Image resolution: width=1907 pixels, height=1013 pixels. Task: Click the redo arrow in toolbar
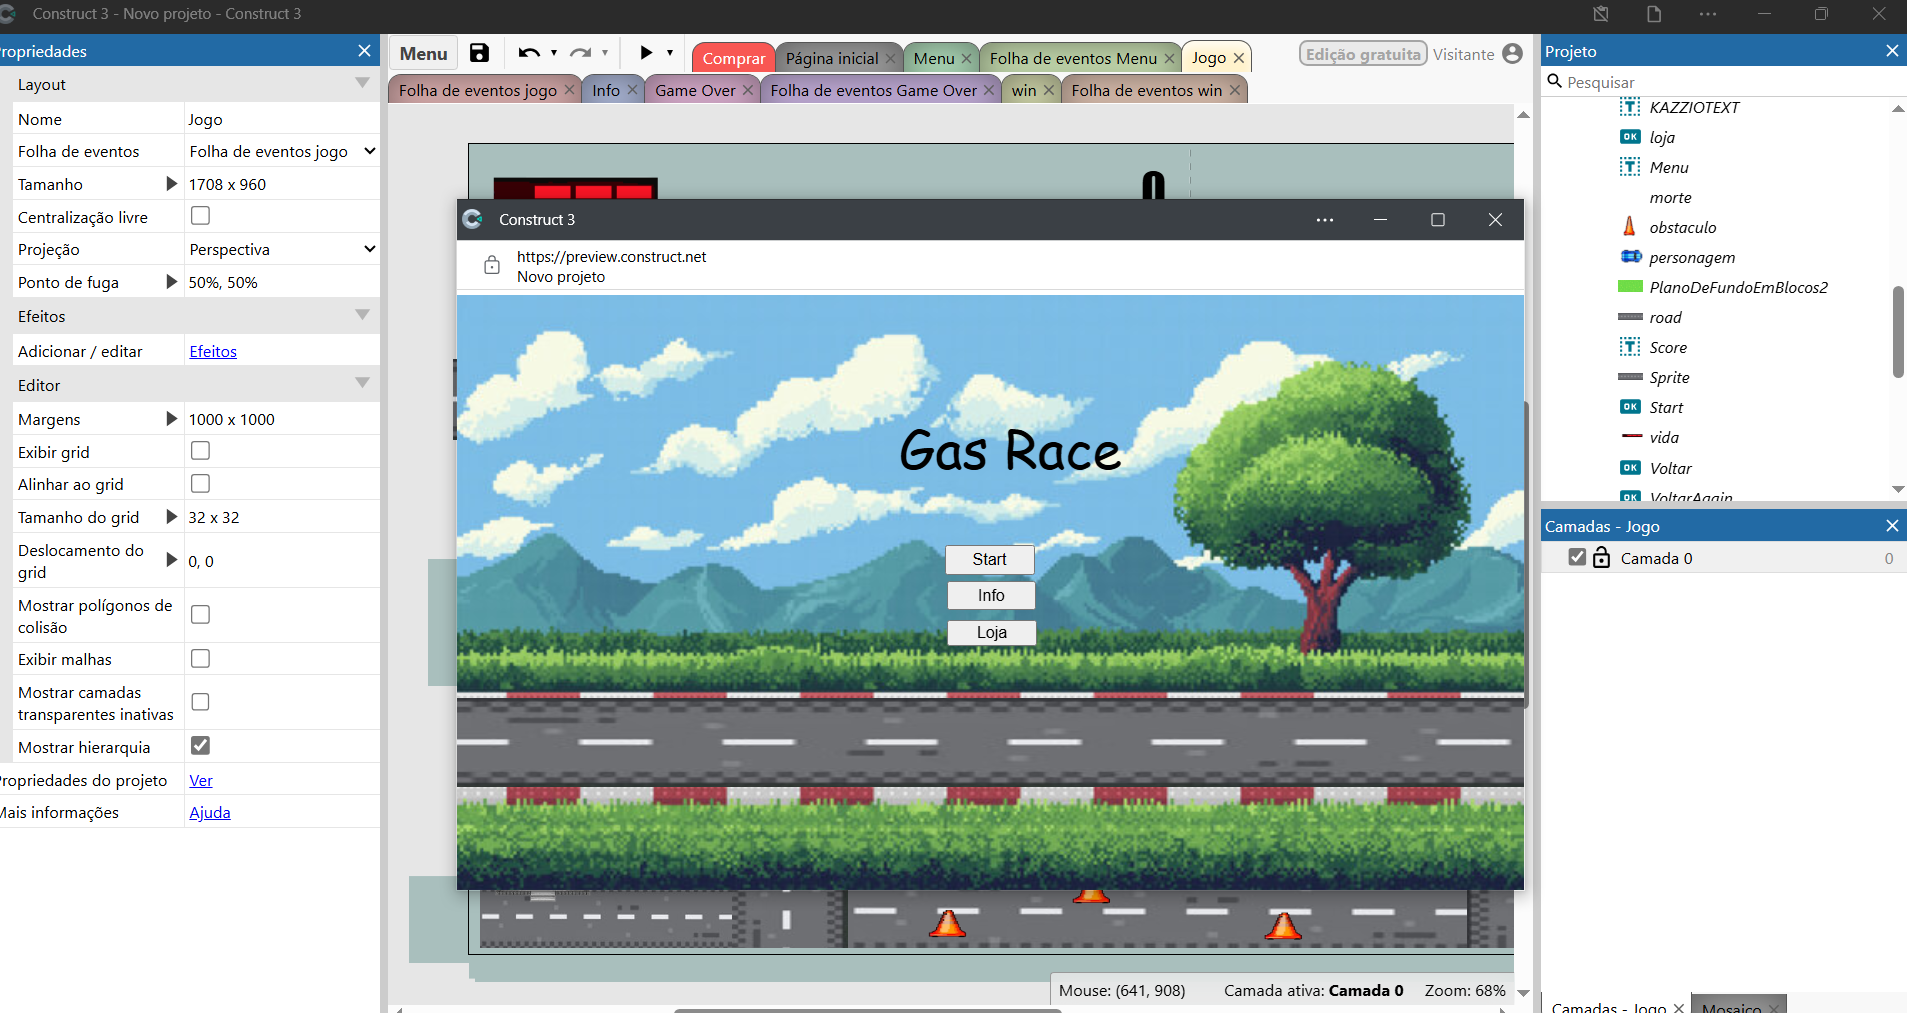580,54
